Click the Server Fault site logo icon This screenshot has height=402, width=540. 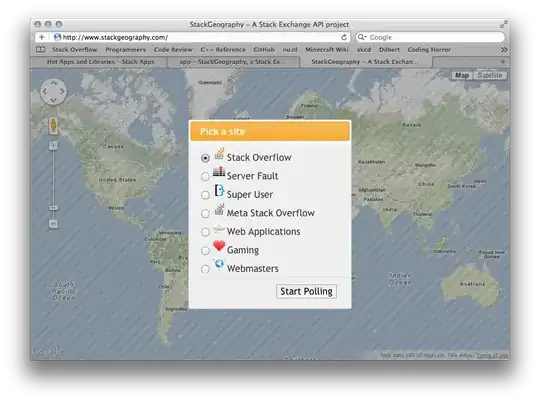pyautogui.click(x=219, y=171)
